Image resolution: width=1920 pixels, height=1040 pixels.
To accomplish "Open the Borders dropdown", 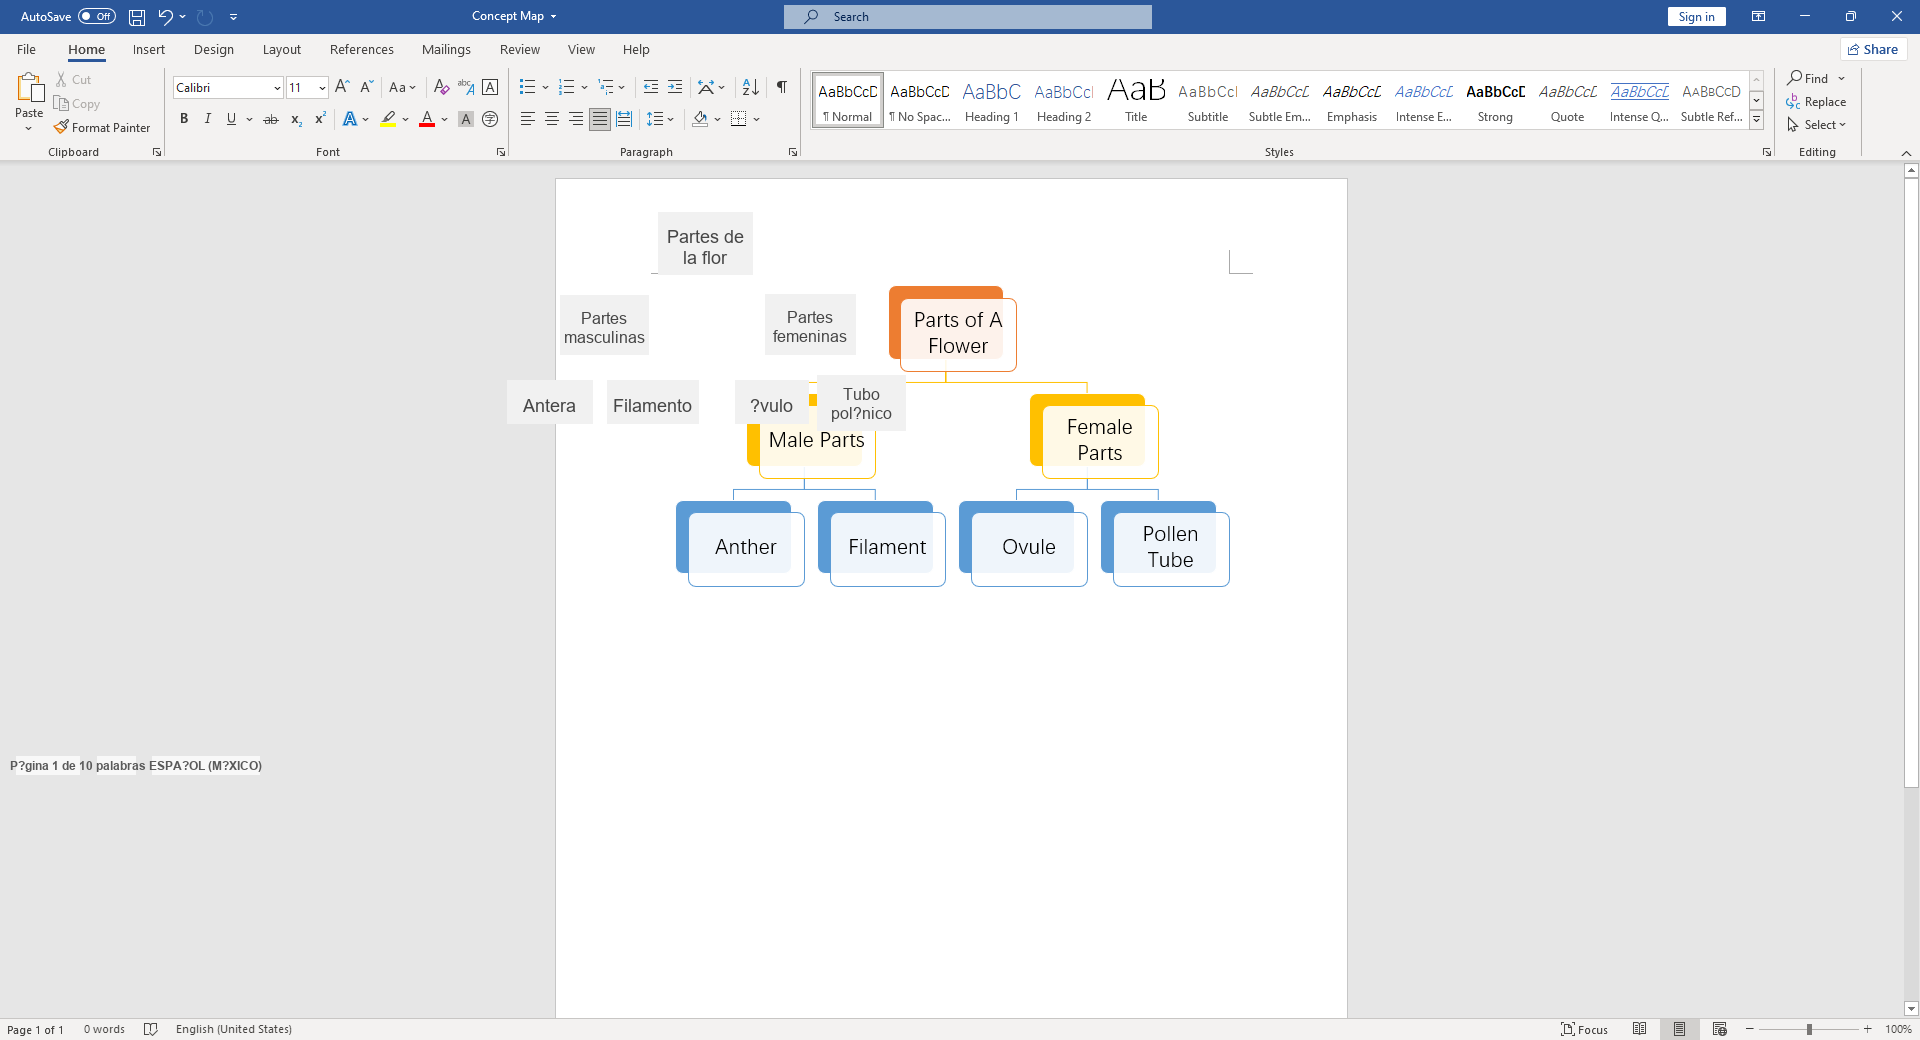I will (x=757, y=119).
